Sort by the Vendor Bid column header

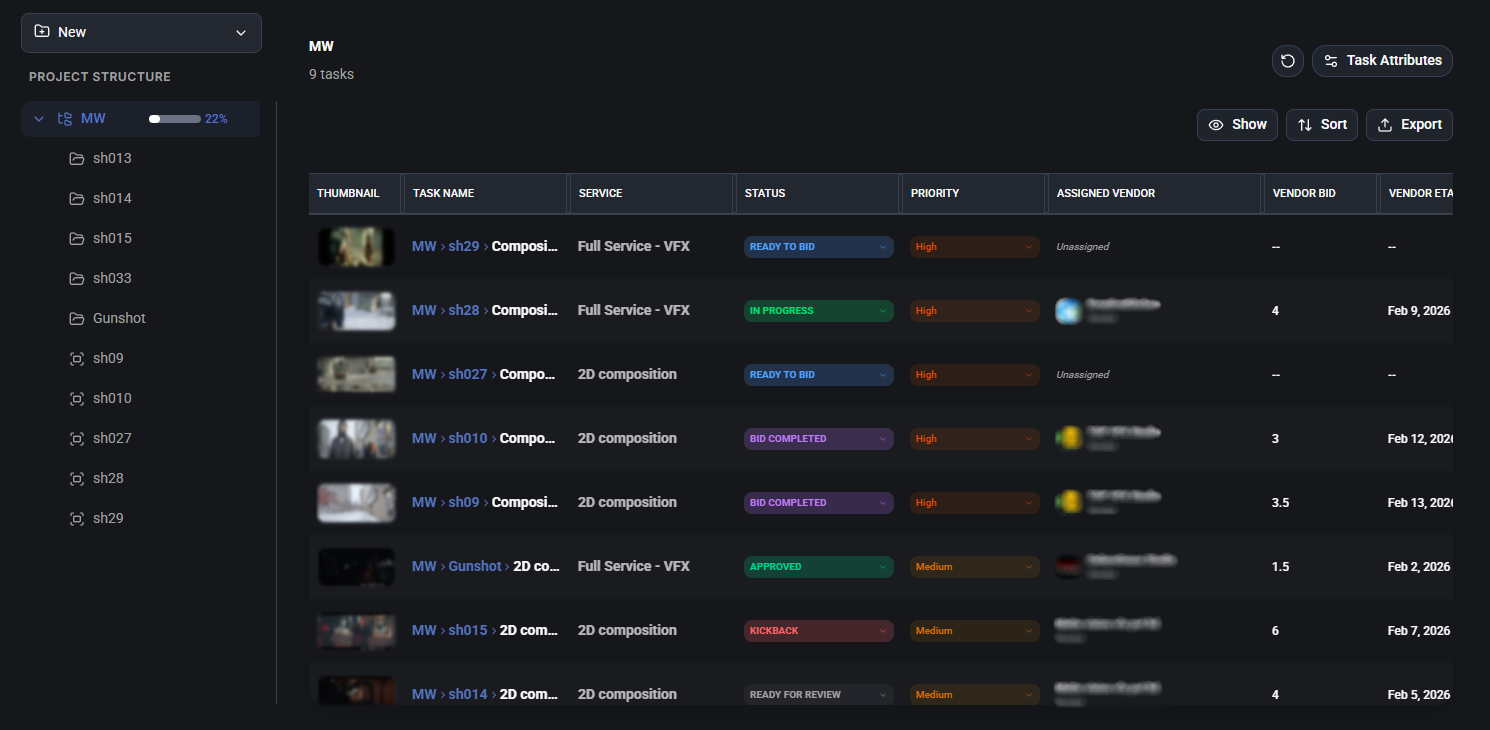[x=1304, y=193]
